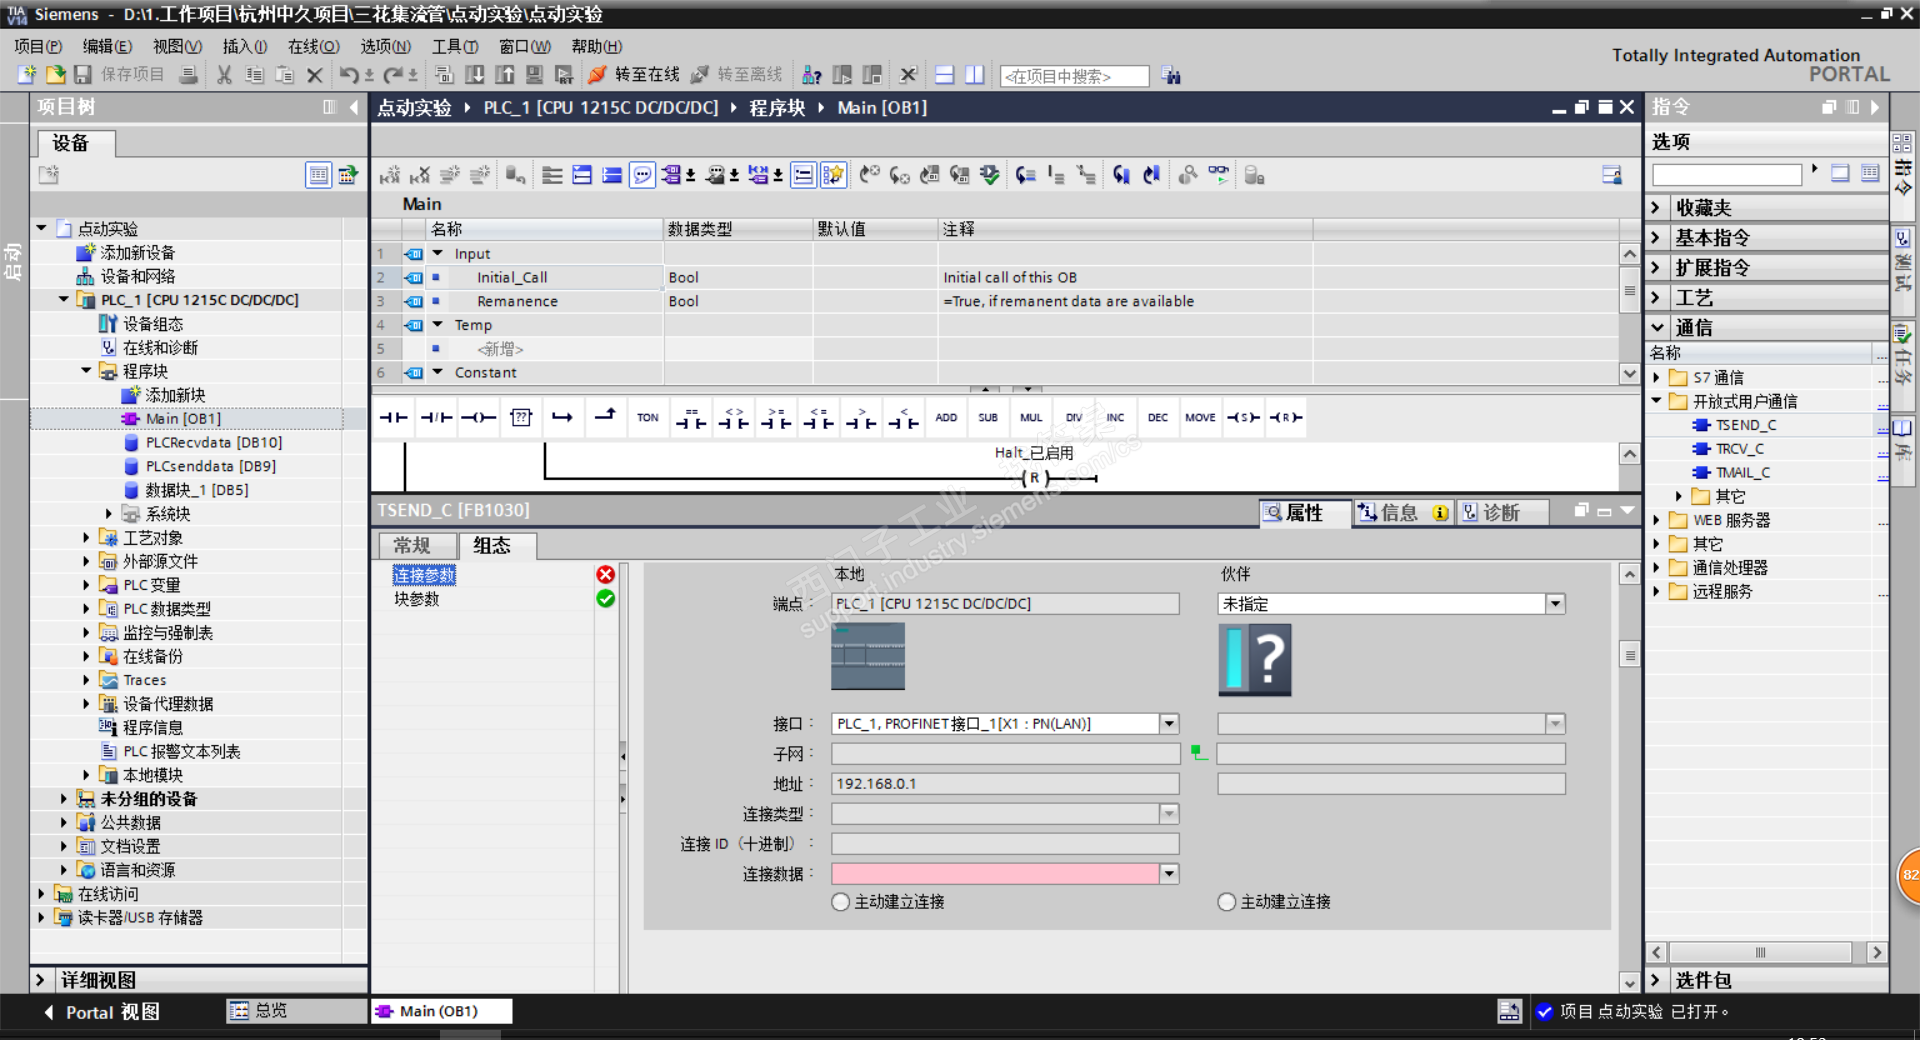Image resolution: width=1920 pixels, height=1040 pixels.
Task: Click the 保存项目 button
Action: coord(120,75)
